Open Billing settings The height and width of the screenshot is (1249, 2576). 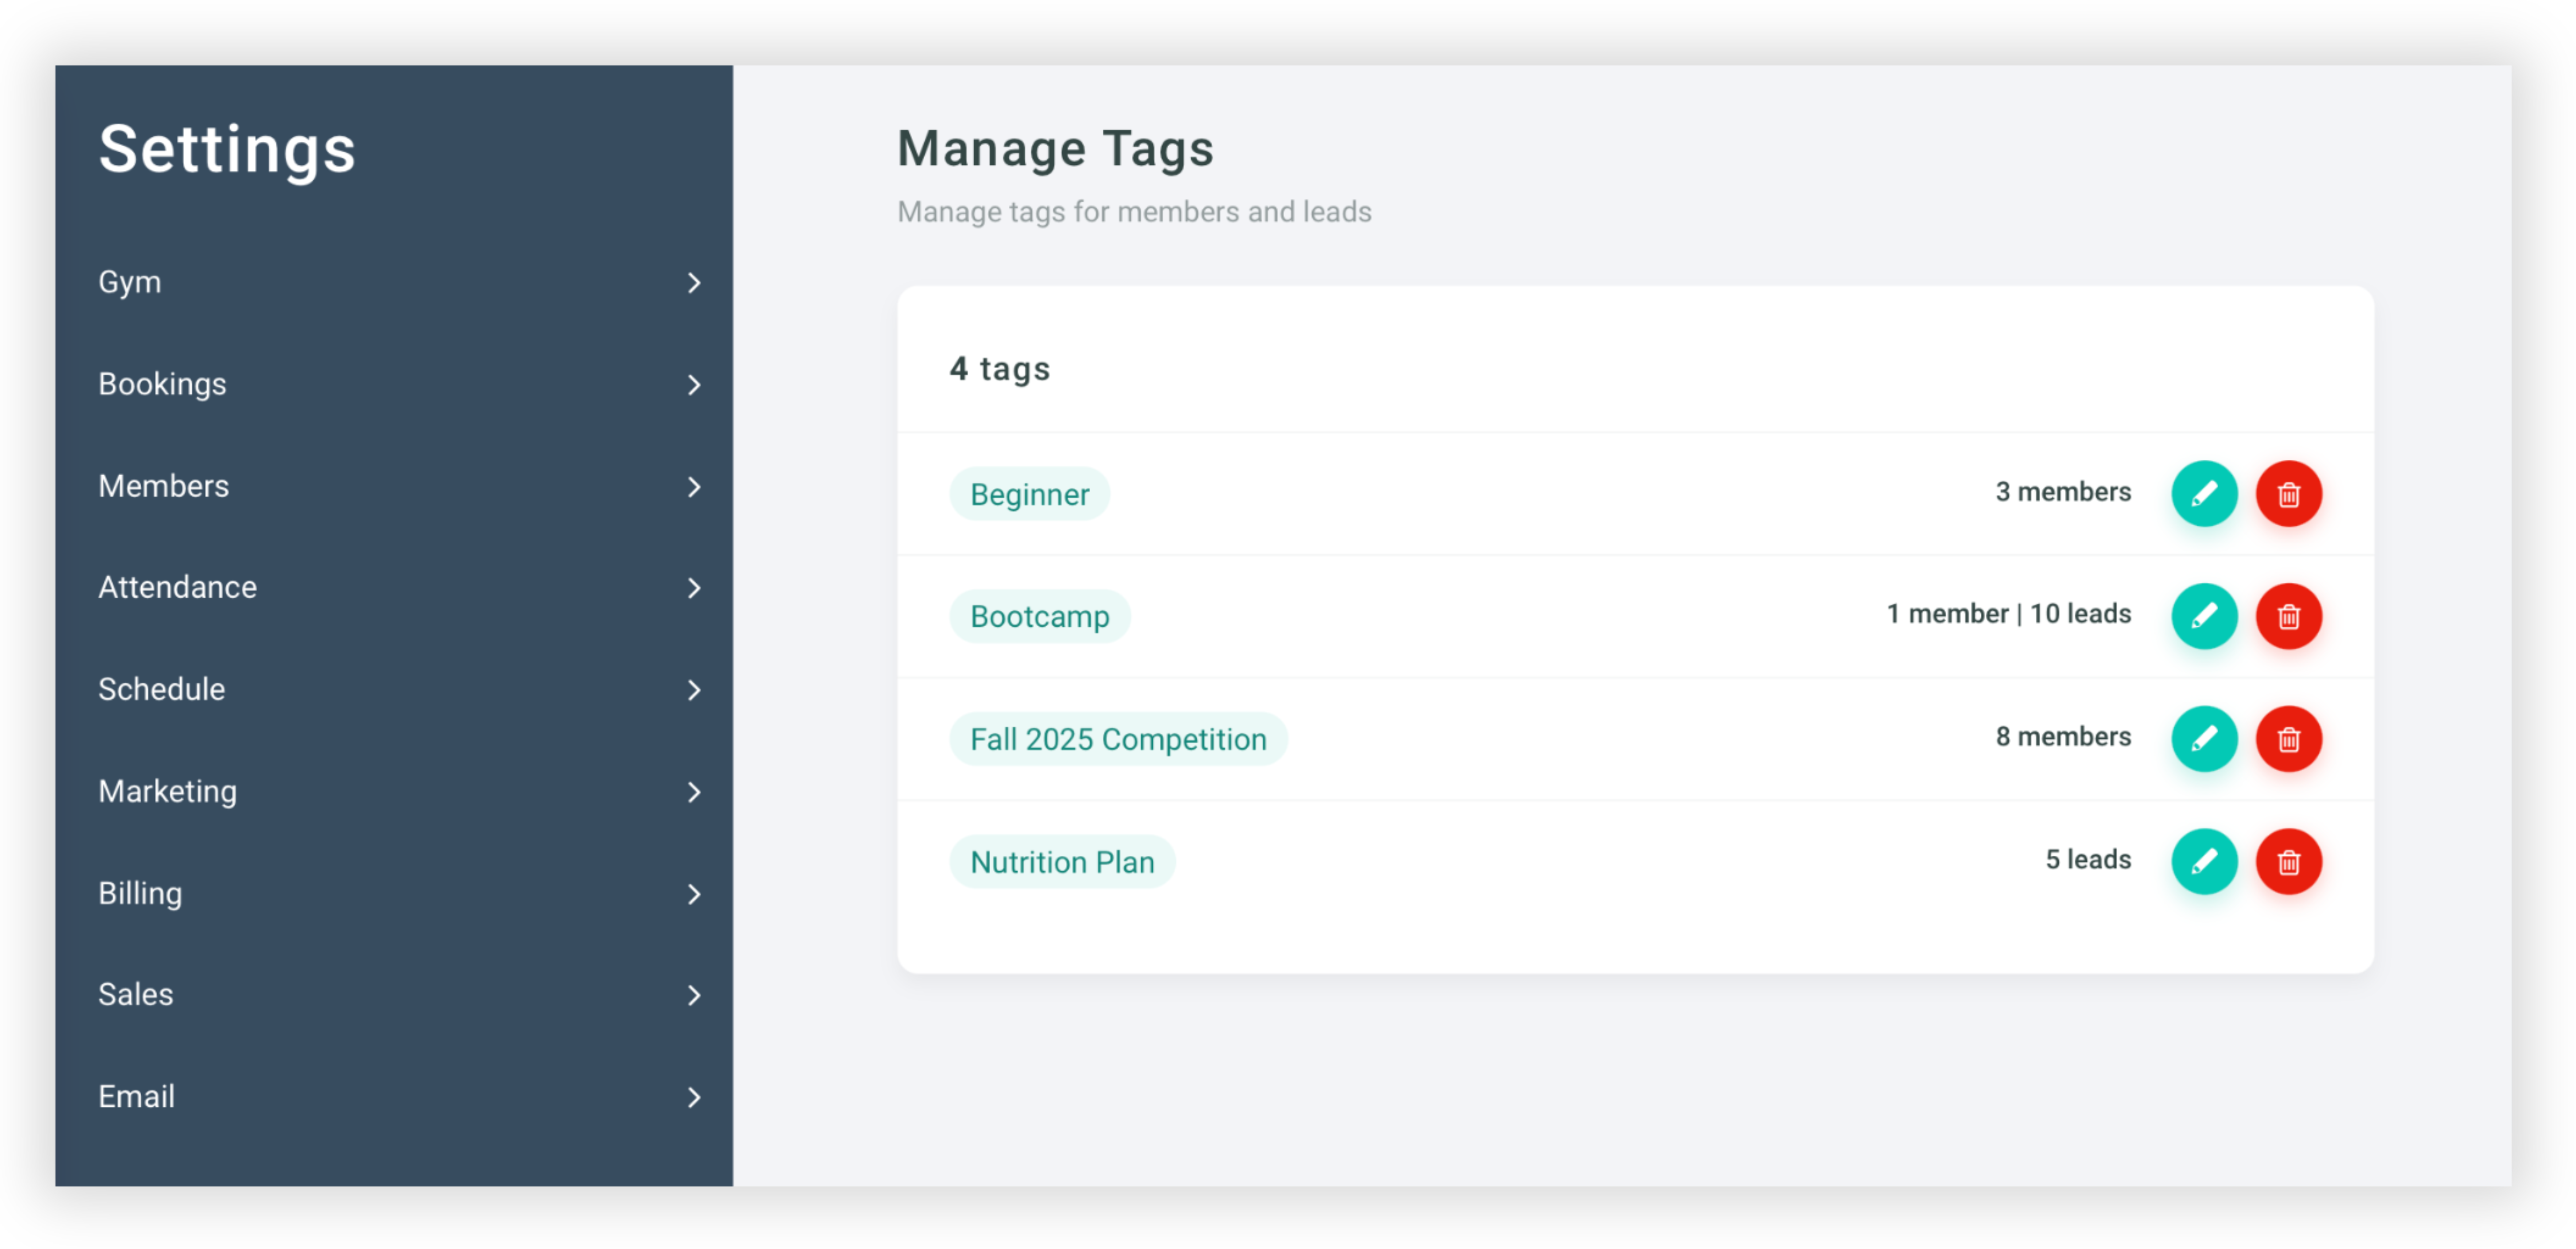[394, 894]
